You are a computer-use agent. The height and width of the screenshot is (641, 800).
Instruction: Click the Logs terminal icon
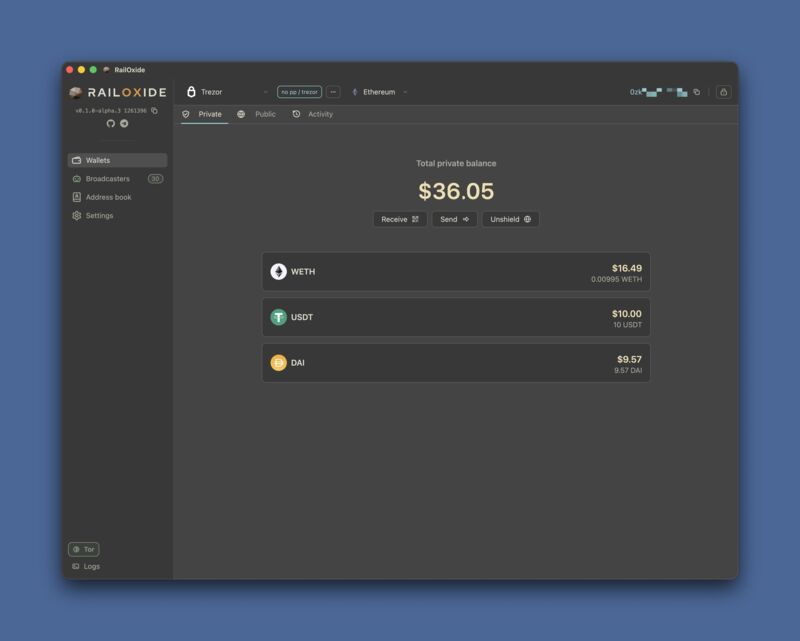point(76,566)
